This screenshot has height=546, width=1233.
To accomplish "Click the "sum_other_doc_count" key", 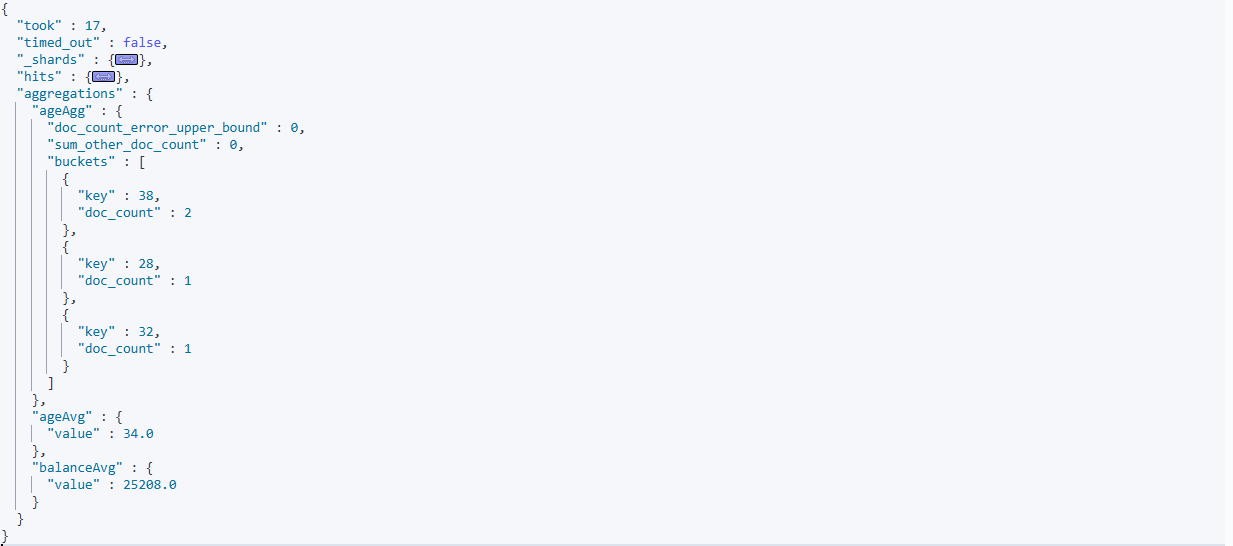I will (x=127, y=145).
